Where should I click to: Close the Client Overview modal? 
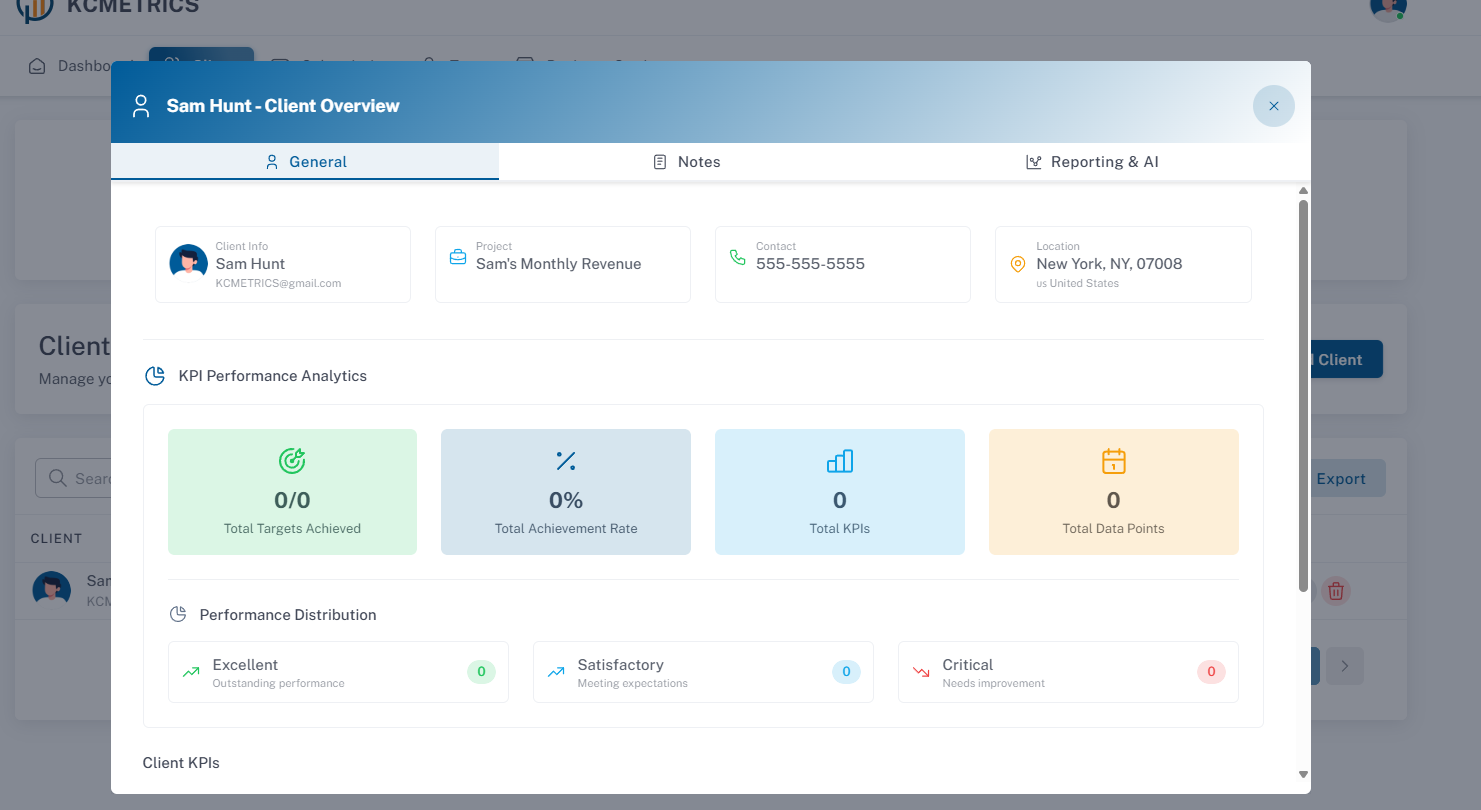click(1273, 106)
